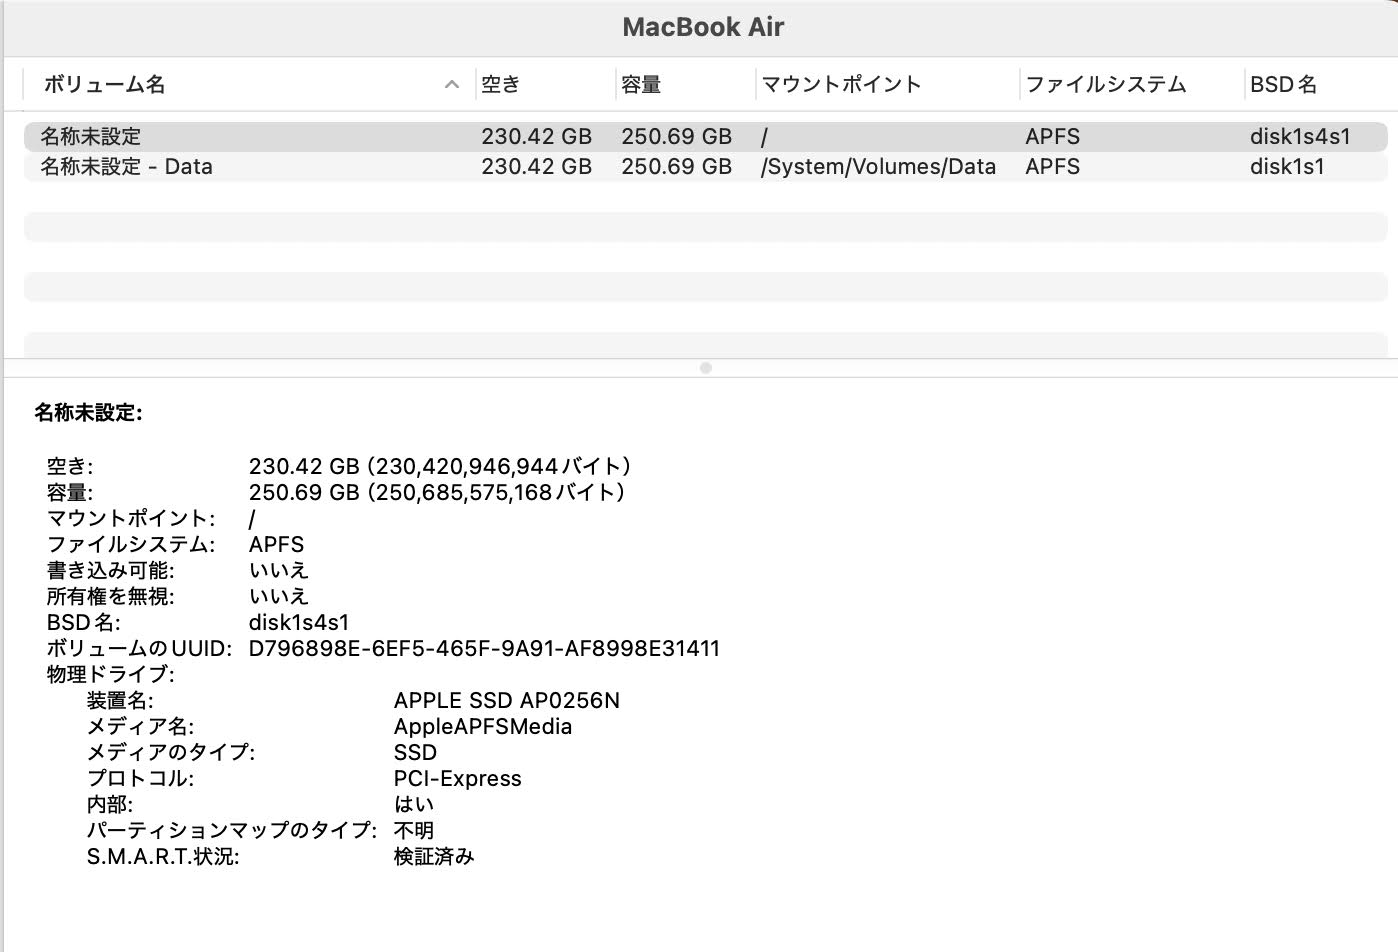This screenshot has width=1398, height=952.
Task: Click the マウントポイント column header
Action: point(840,85)
